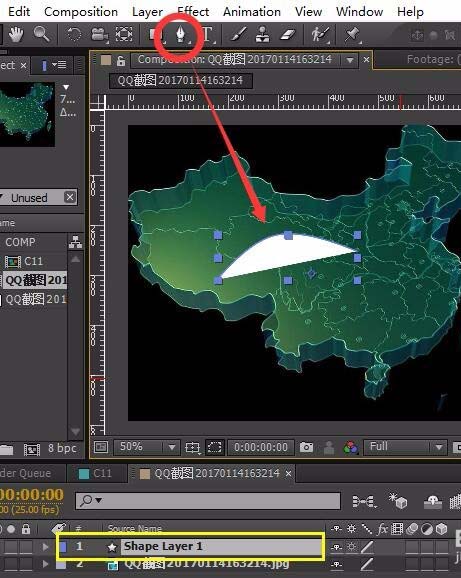Viewport: 461px width, 578px height.
Task: Take a snapshot with camera icon
Action: coord(306,448)
